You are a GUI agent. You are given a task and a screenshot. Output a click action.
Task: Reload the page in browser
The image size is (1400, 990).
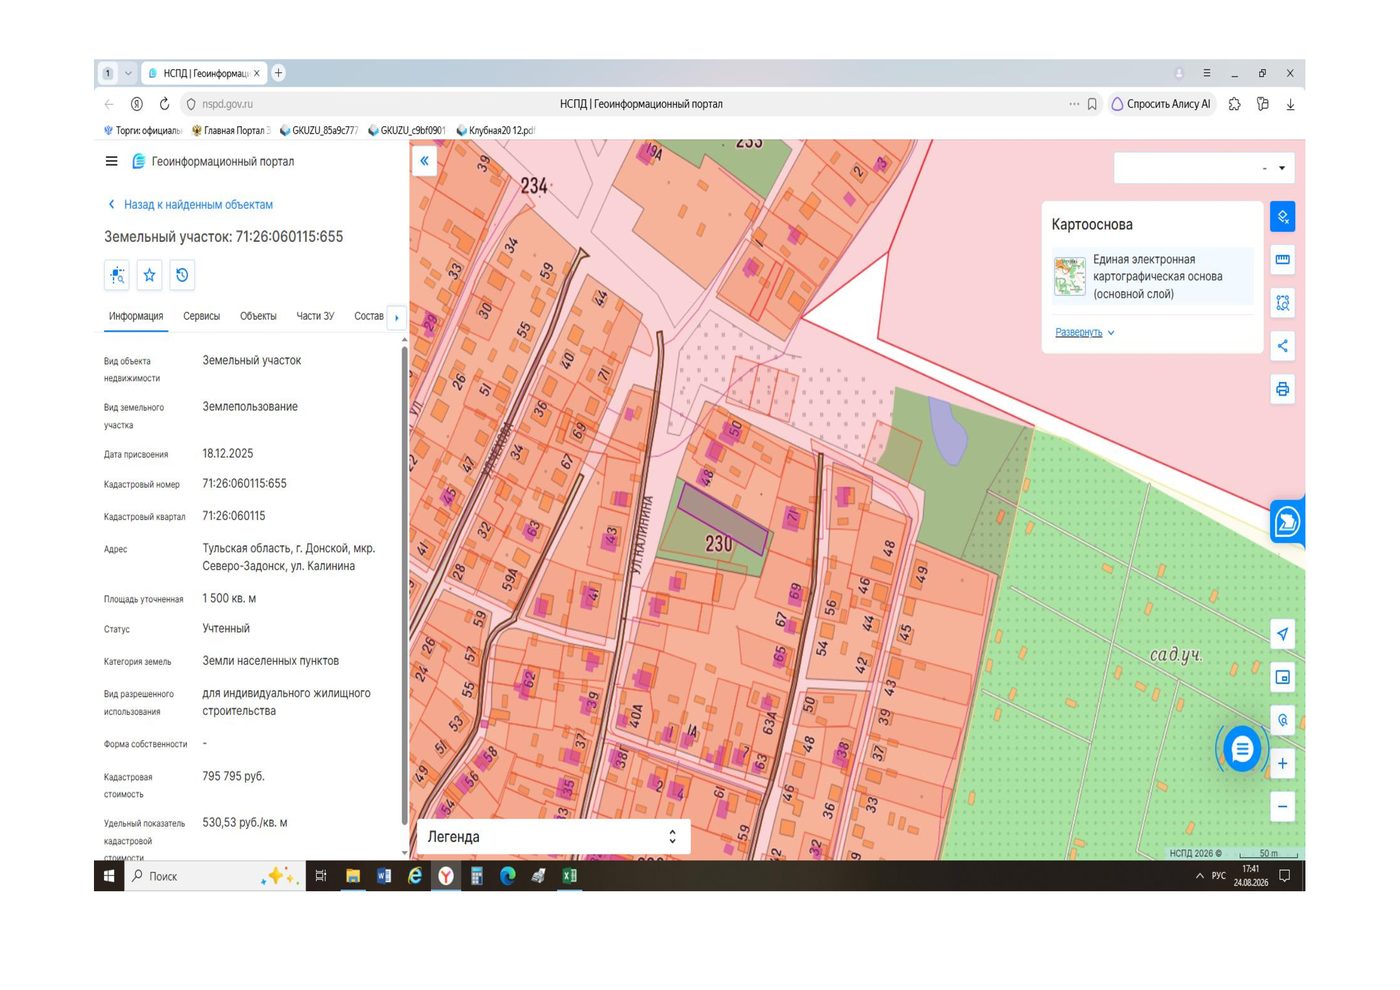164,104
